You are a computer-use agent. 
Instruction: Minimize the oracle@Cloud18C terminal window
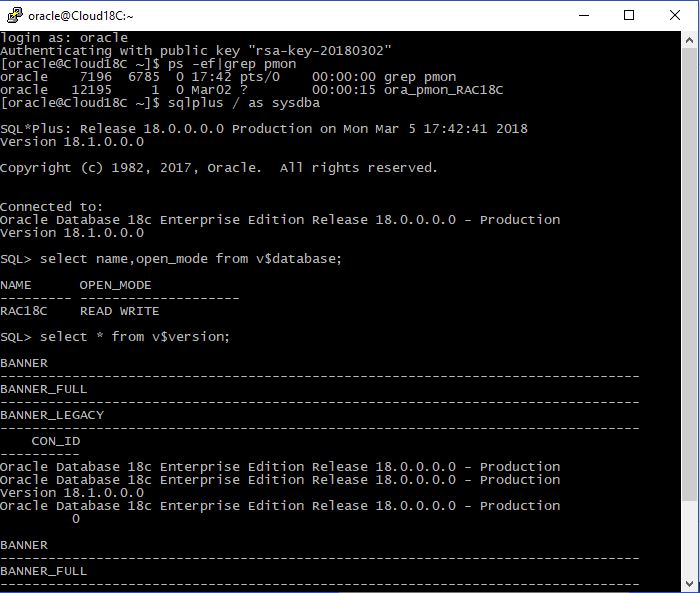[x=584, y=16]
